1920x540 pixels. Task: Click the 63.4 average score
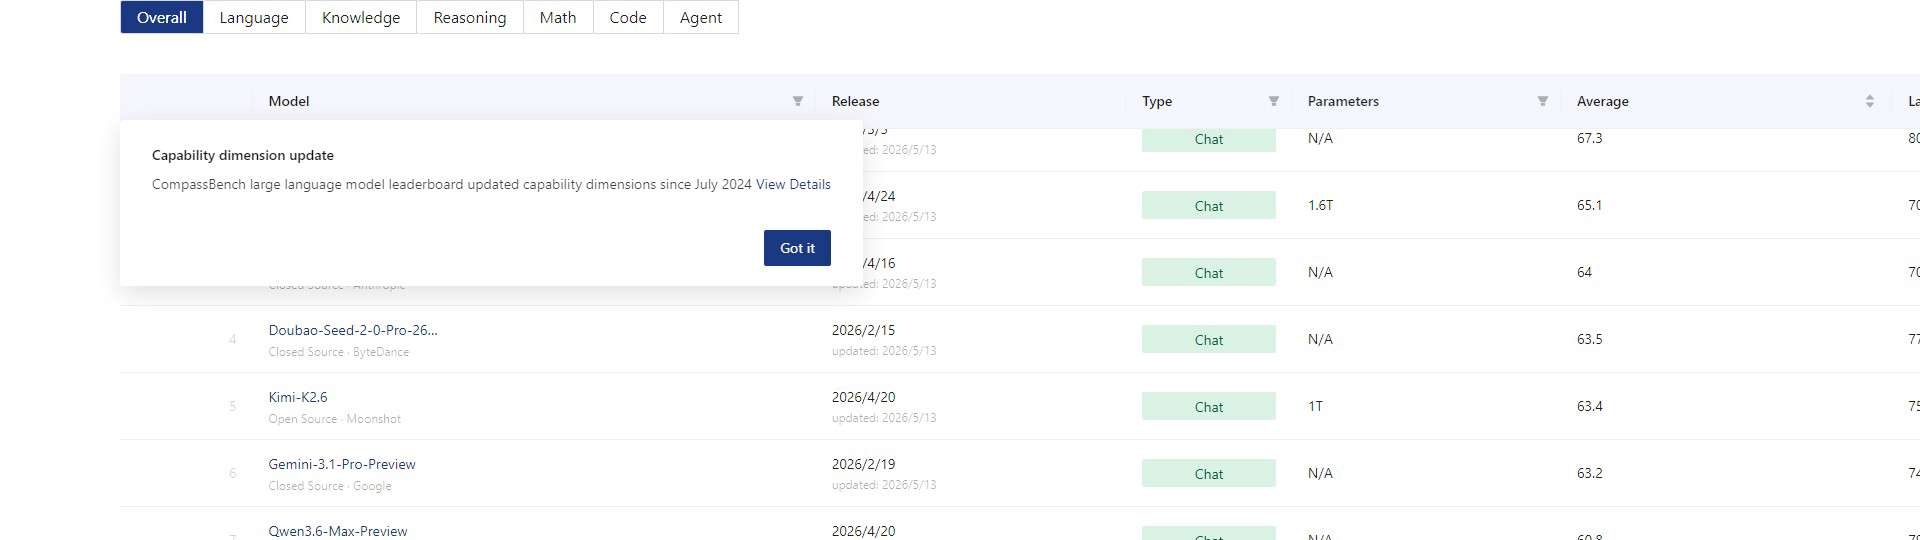point(1589,406)
